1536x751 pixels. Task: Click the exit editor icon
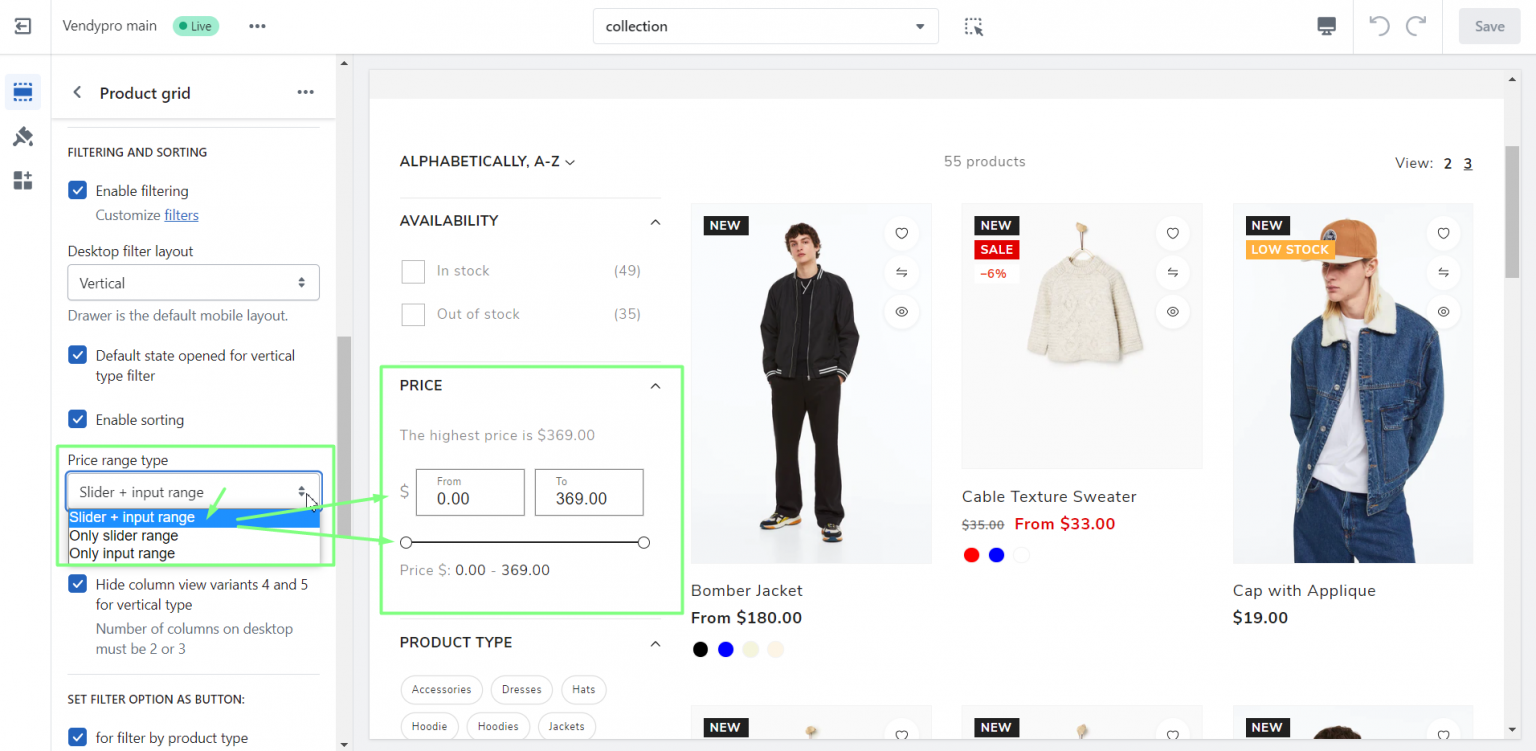tap(23, 26)
